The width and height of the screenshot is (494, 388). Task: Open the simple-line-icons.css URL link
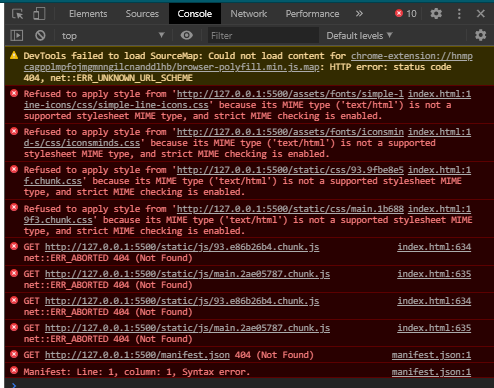(x=213, y=99)
